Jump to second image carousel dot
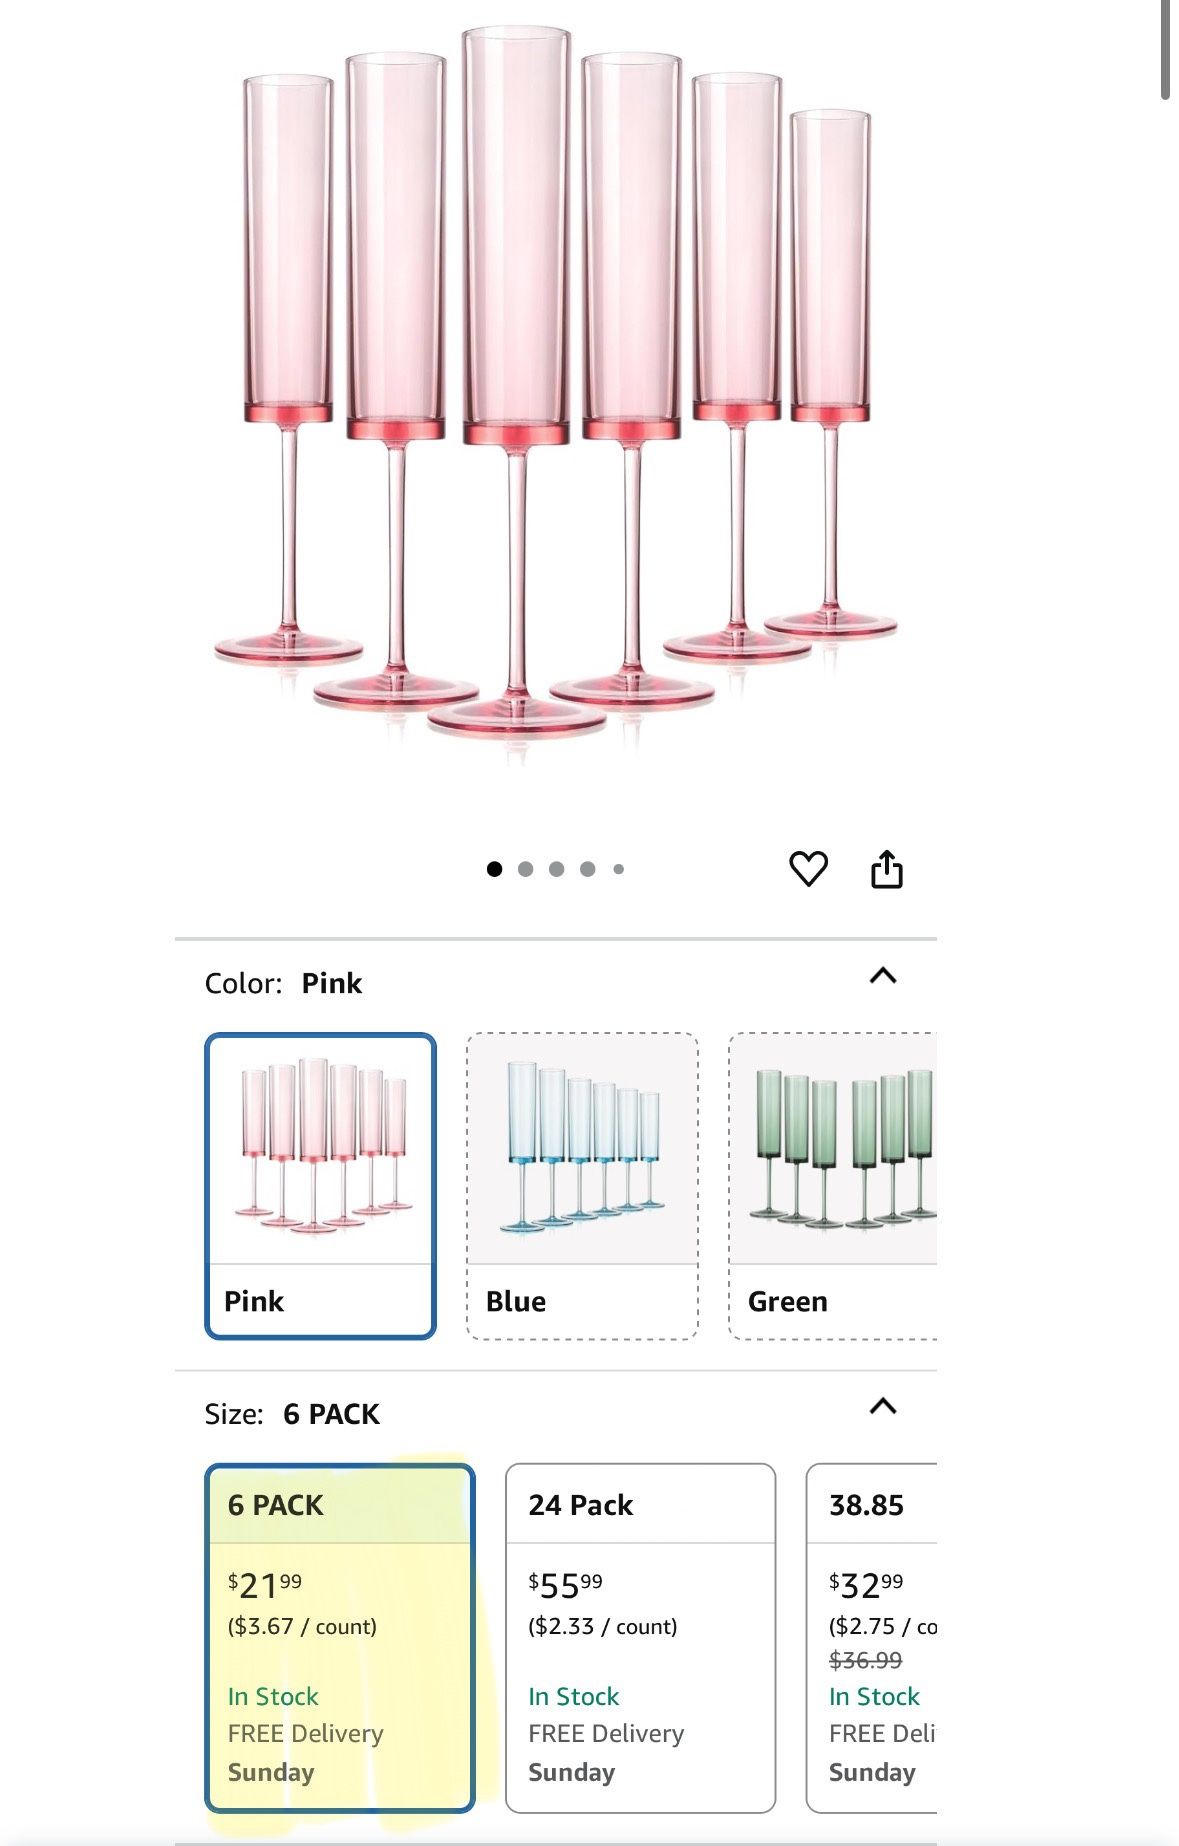Viewport: 1179px width, 1846px height. point(525,869)
